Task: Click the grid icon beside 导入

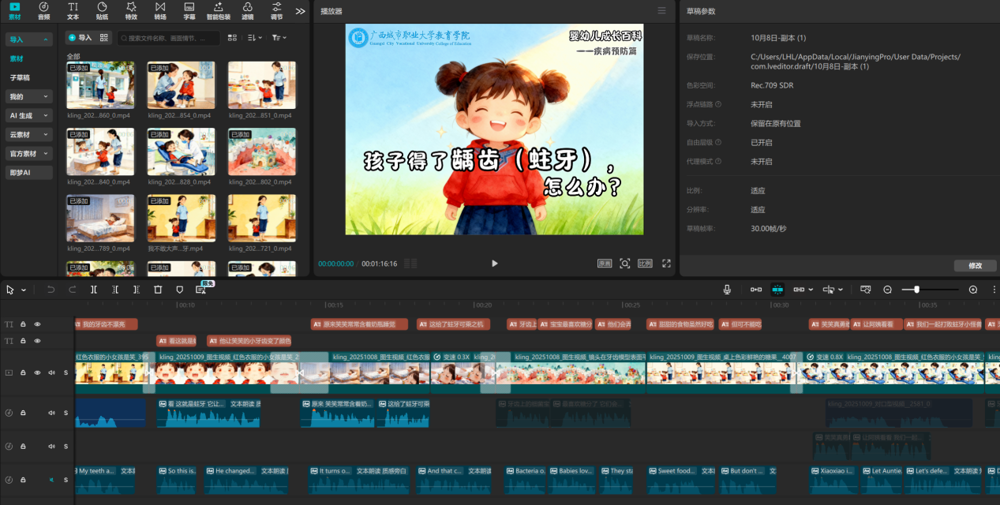Action: 104,38
